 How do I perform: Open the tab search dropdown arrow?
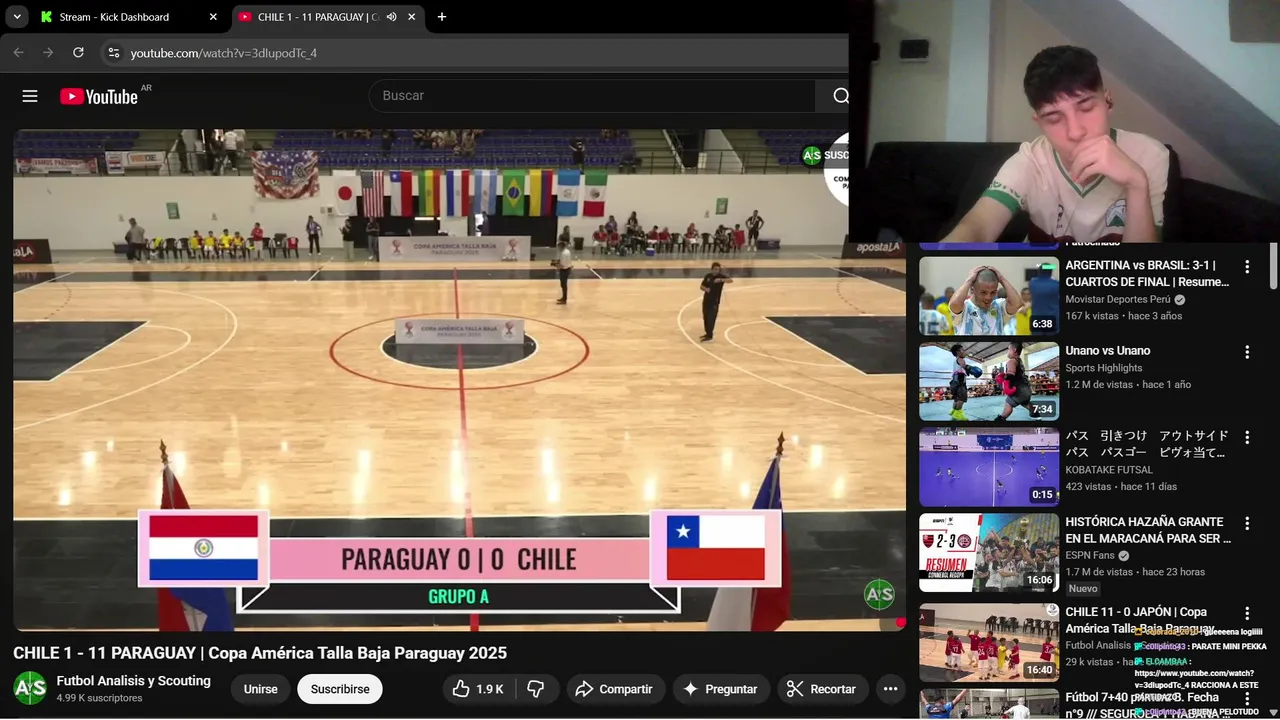pos(17,17)
